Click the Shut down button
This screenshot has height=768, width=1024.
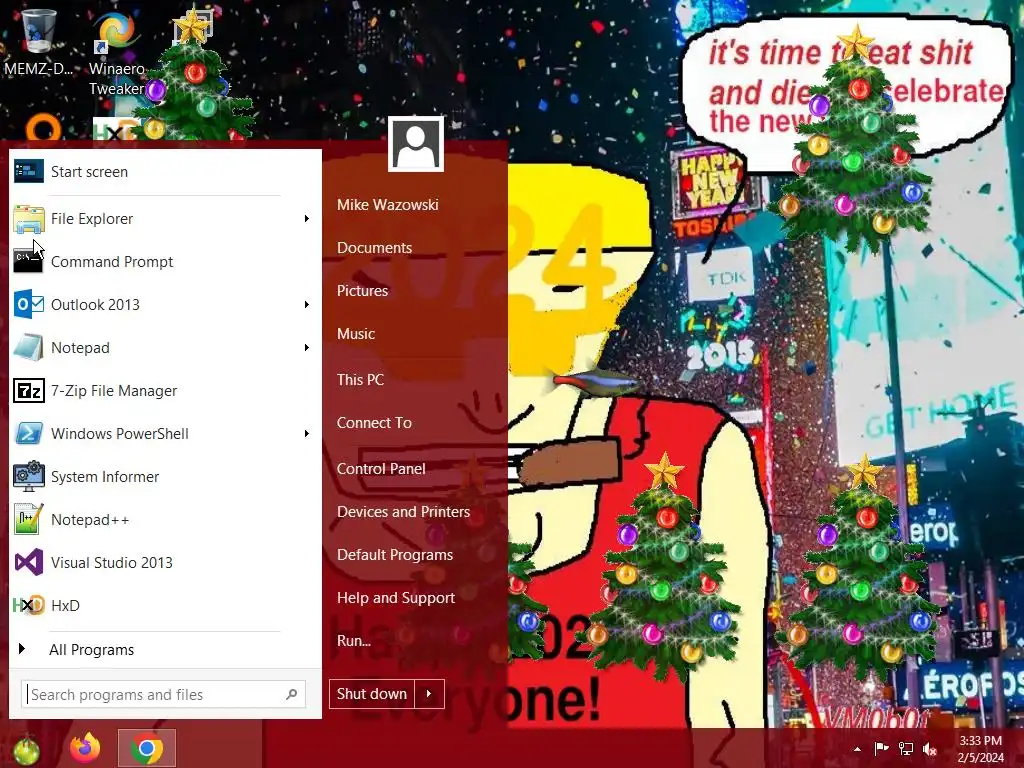click(x=372, y=694)
